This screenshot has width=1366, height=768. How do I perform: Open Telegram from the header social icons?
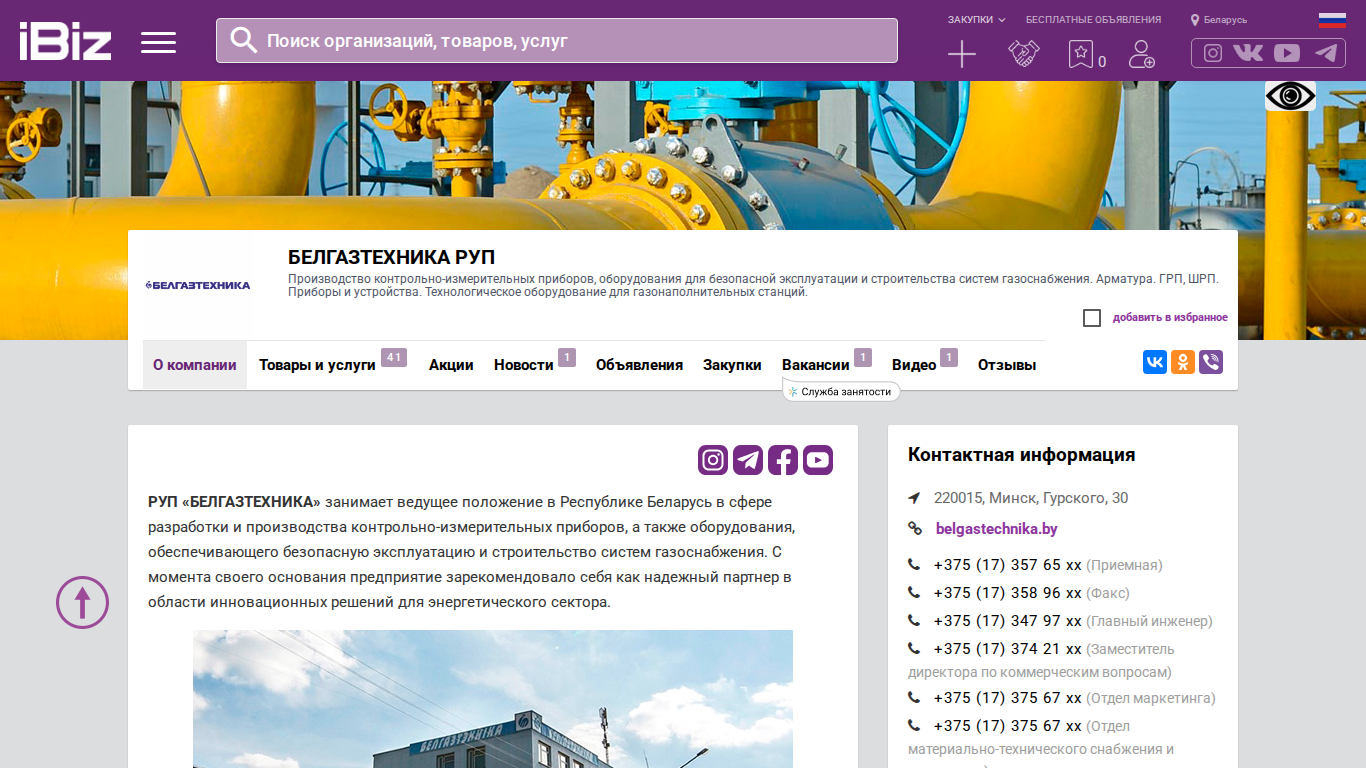[1326, 53]
